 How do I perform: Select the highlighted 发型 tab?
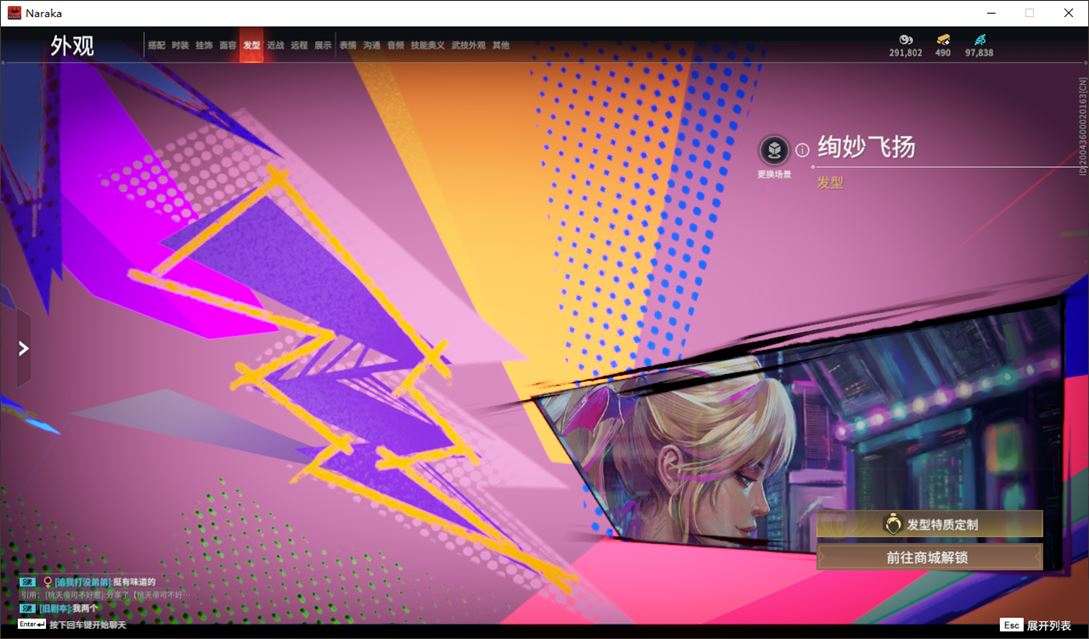(x=251, y=45)
